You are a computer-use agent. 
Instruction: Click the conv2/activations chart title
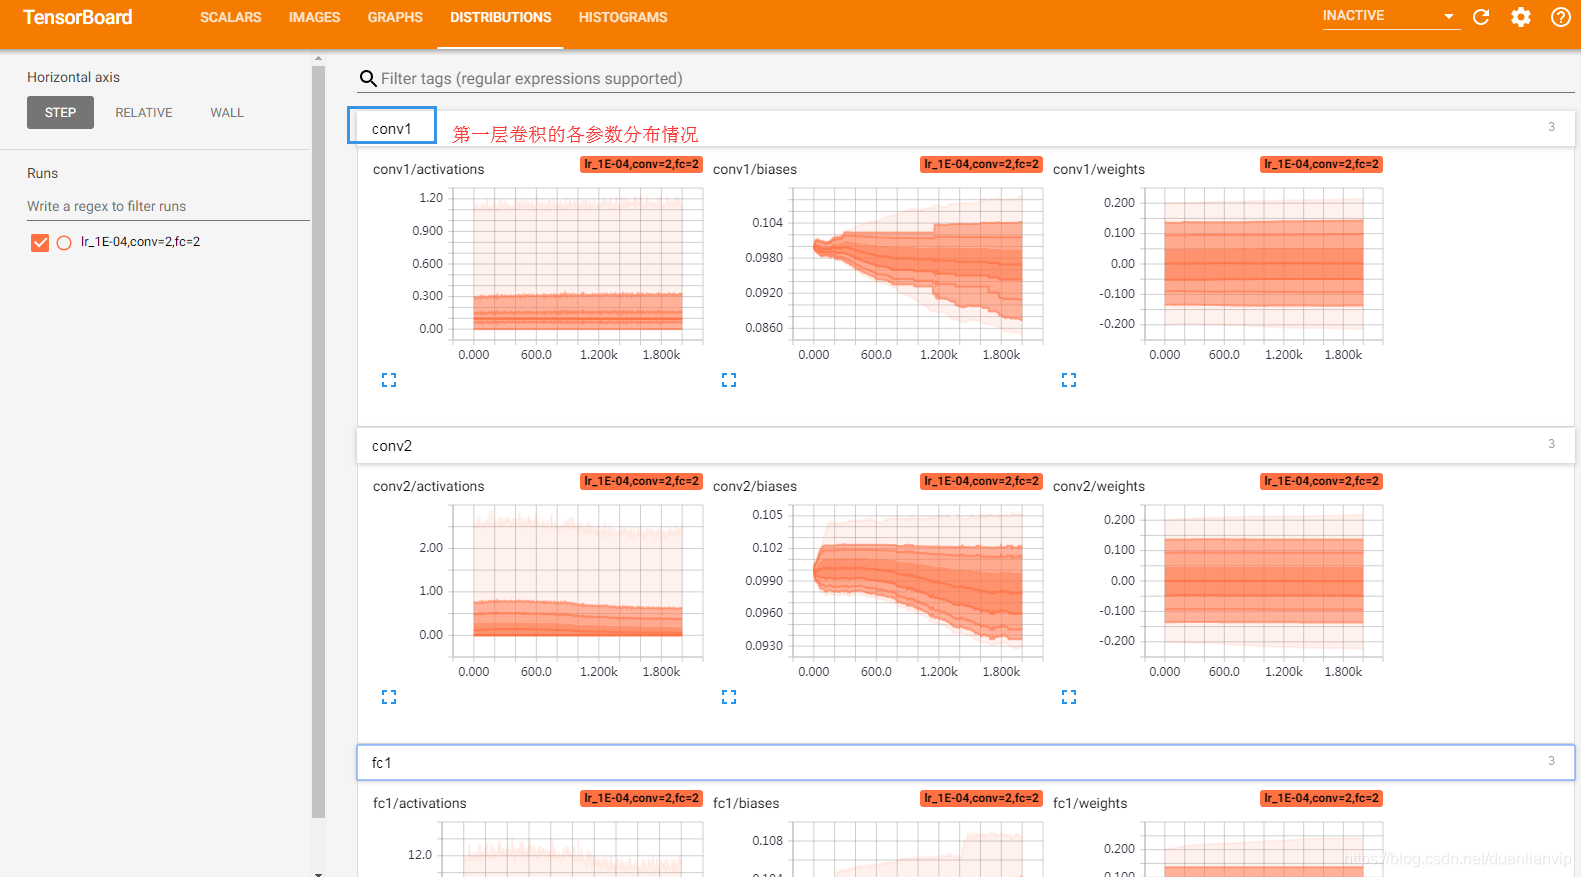(x=428, y=487)
